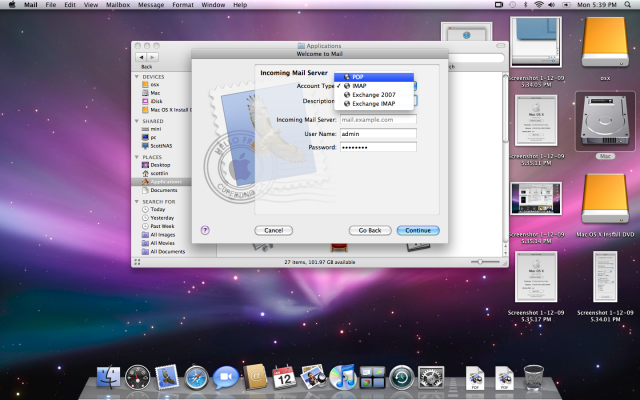Click the Cancel button

point(273,230)
